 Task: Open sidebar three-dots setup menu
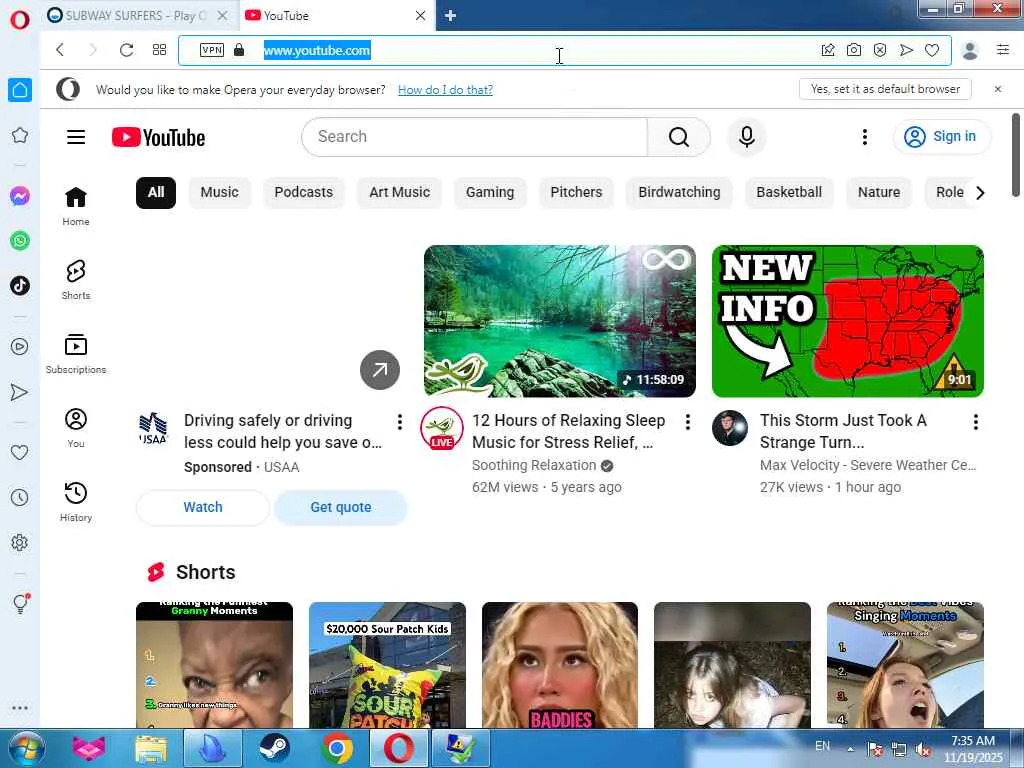[x=20, y=708]
